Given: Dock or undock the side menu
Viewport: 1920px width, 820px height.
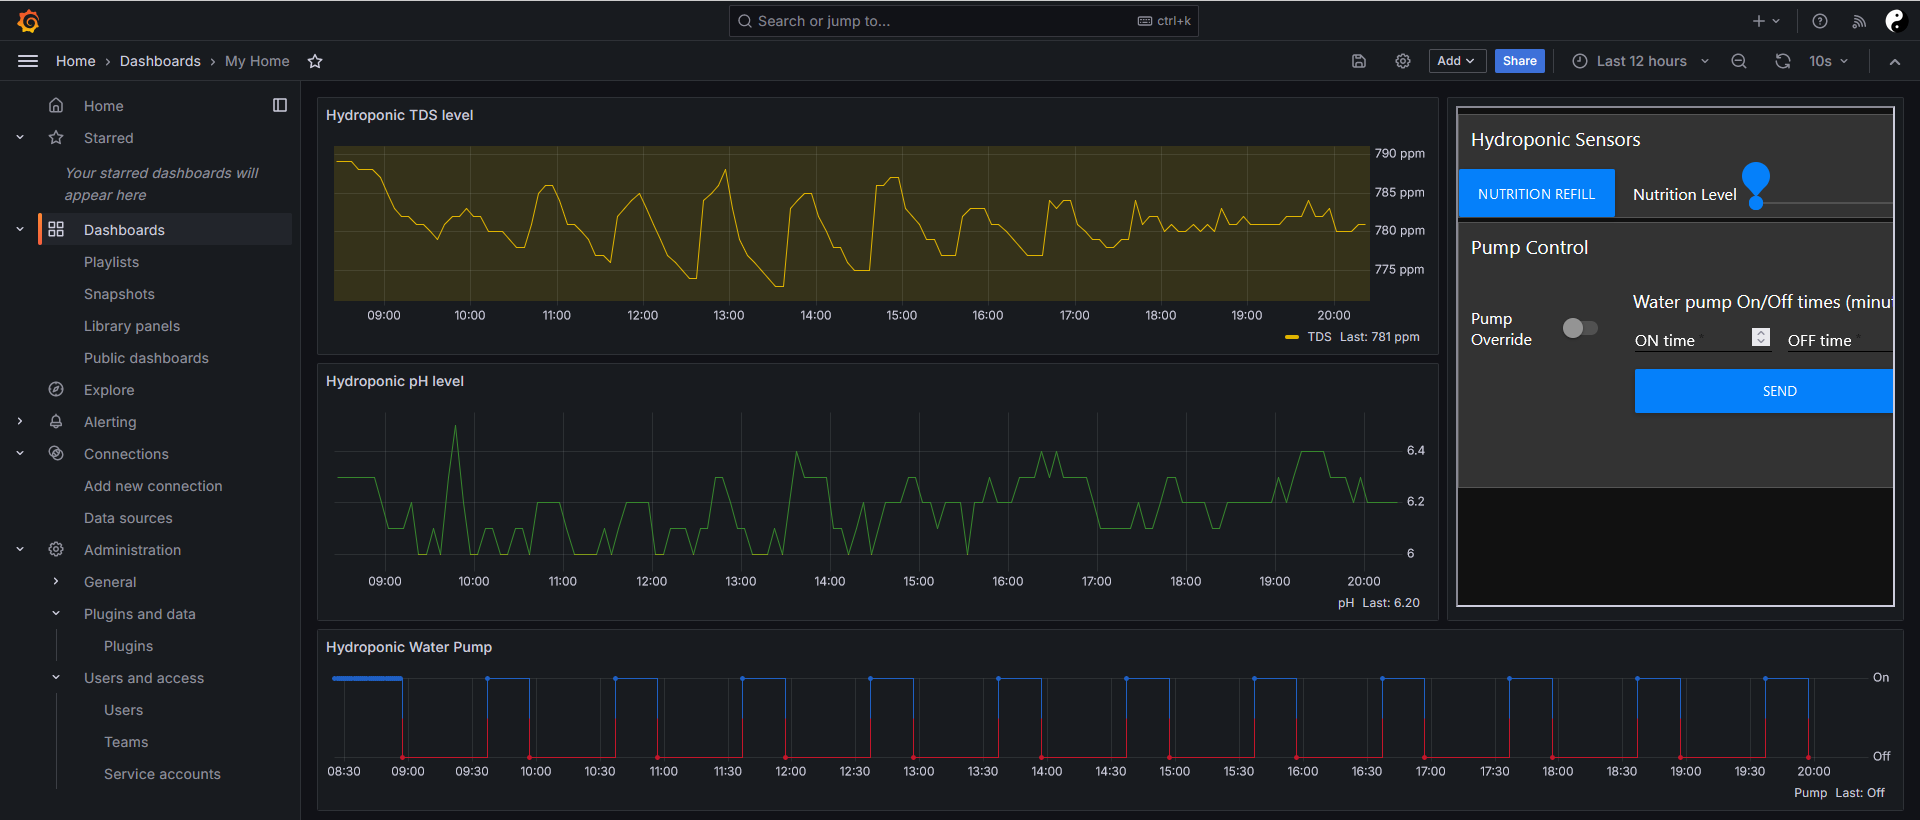Looking at the screenshot, I should click(280, 105).
